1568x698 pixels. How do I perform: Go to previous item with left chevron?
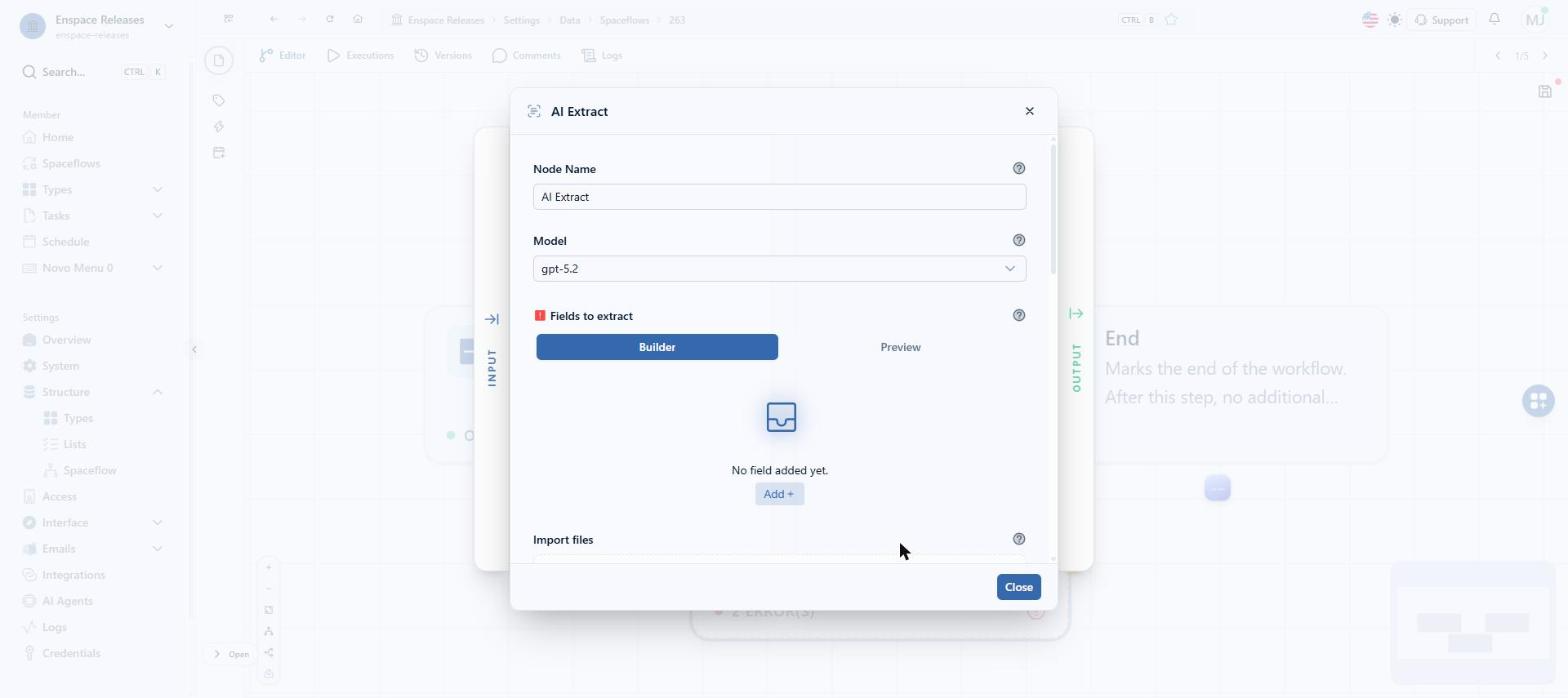tap(1497, 56)
